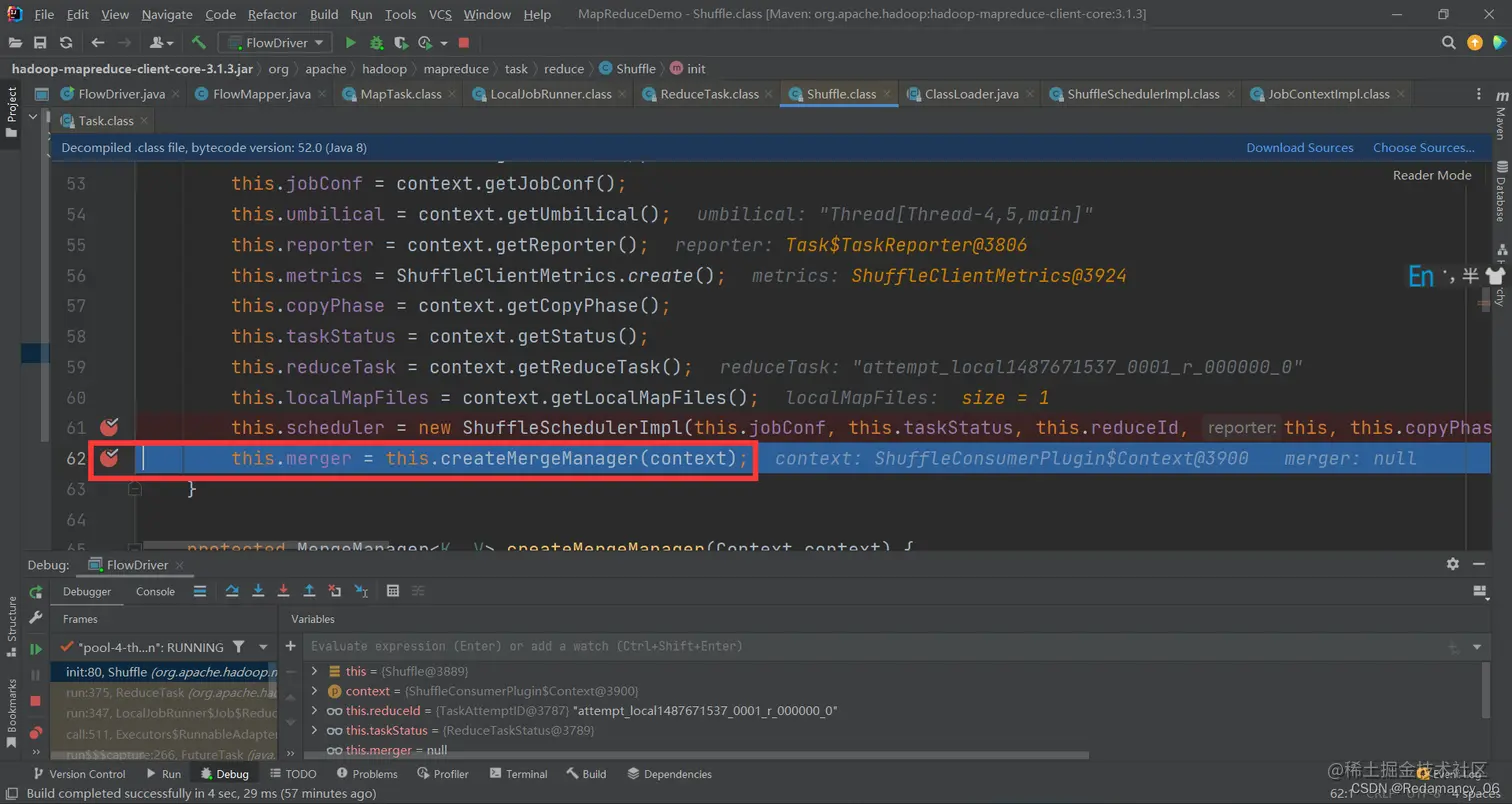Open the Profiler tool window
The height and width of the screenshot is (804, 1512).
point(441,774)
